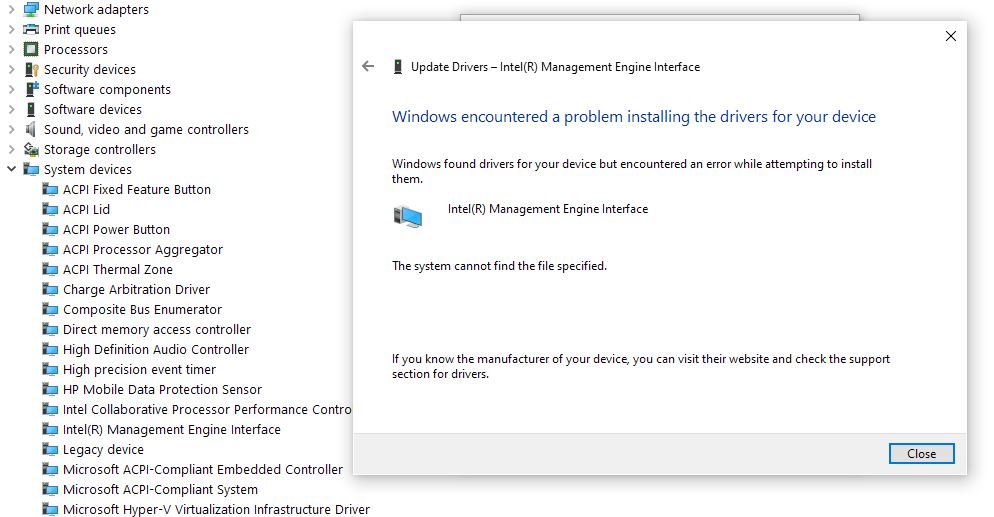Click the Software components puzzle icon
Screen dimensions: 994x517
coord(31,89)
